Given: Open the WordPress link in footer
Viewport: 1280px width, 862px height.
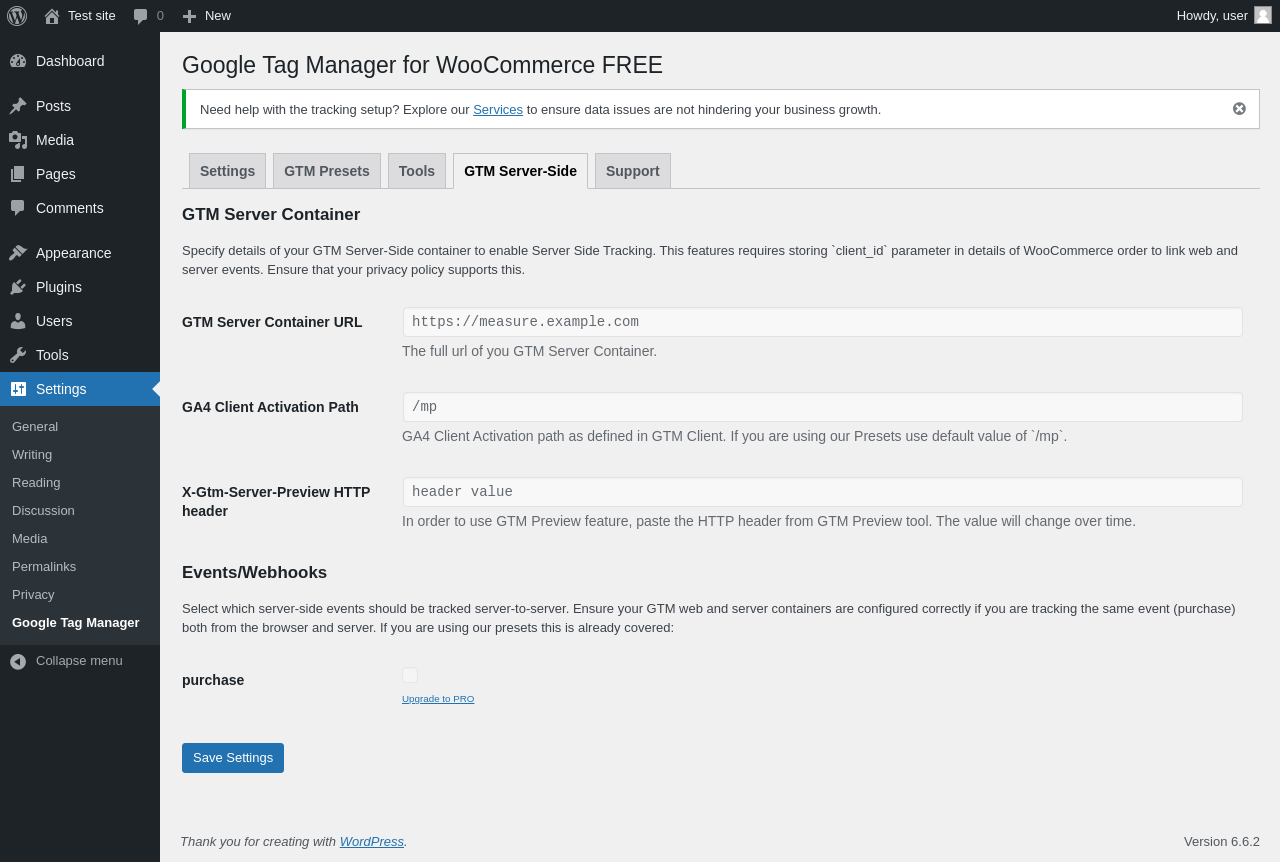Looking at the screenshot, I should 372,842.
